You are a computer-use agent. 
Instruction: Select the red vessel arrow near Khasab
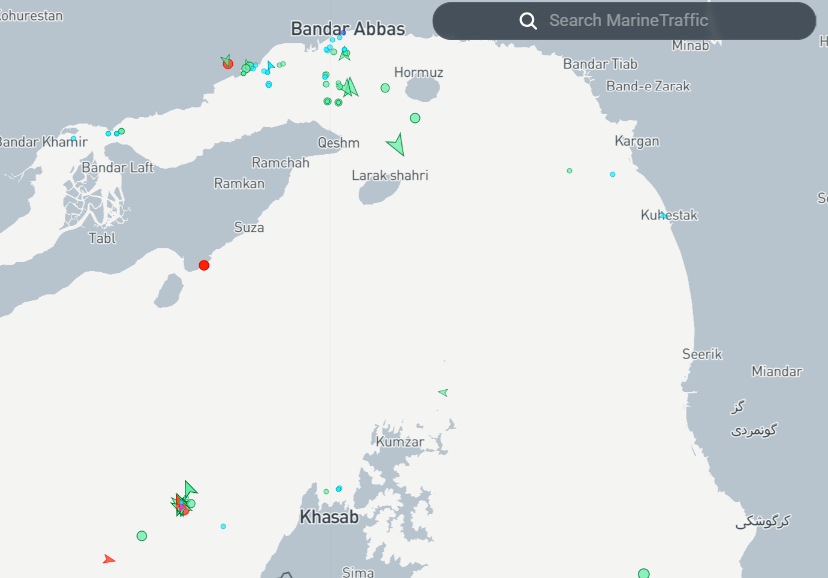point(109,559)
